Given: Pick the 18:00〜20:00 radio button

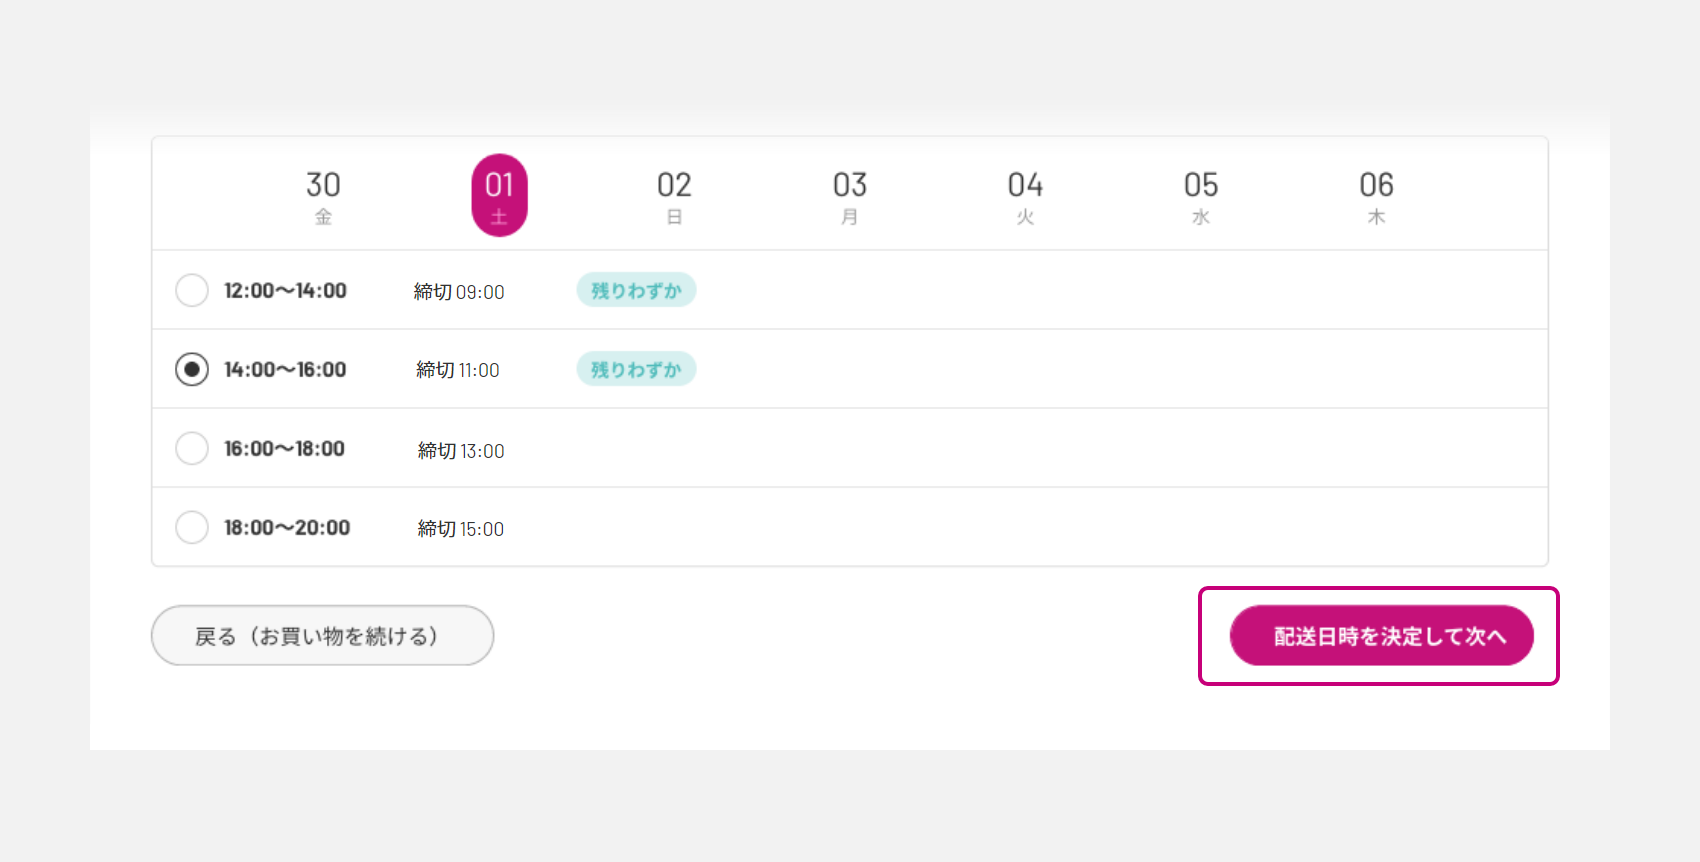Looking at the screenshot, I should click(x=192, y=527).
